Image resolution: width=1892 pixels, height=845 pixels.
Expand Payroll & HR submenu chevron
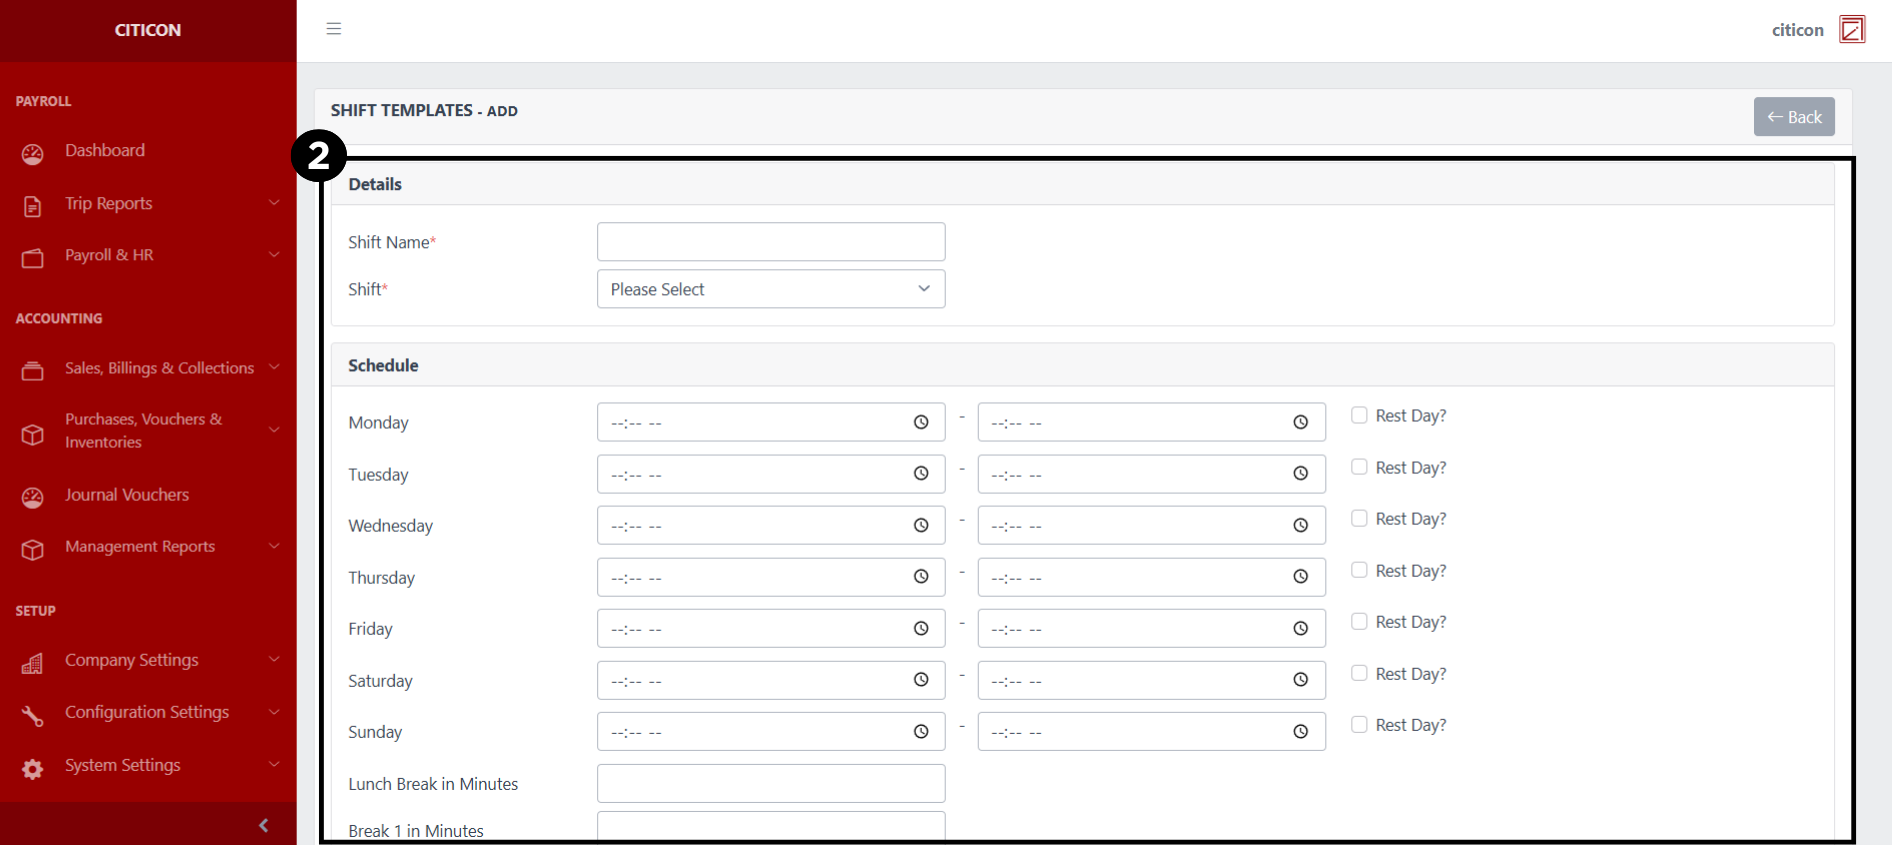point(274,254)
